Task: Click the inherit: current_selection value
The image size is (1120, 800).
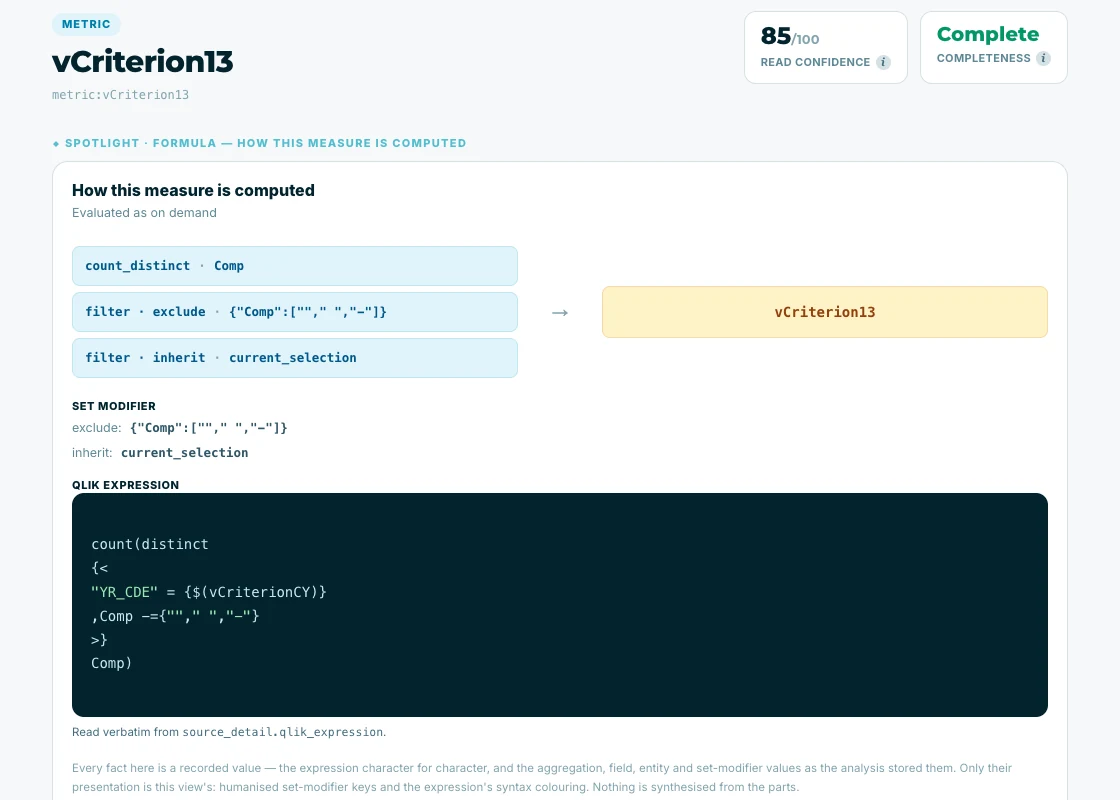Action: [x=184, y=453]
